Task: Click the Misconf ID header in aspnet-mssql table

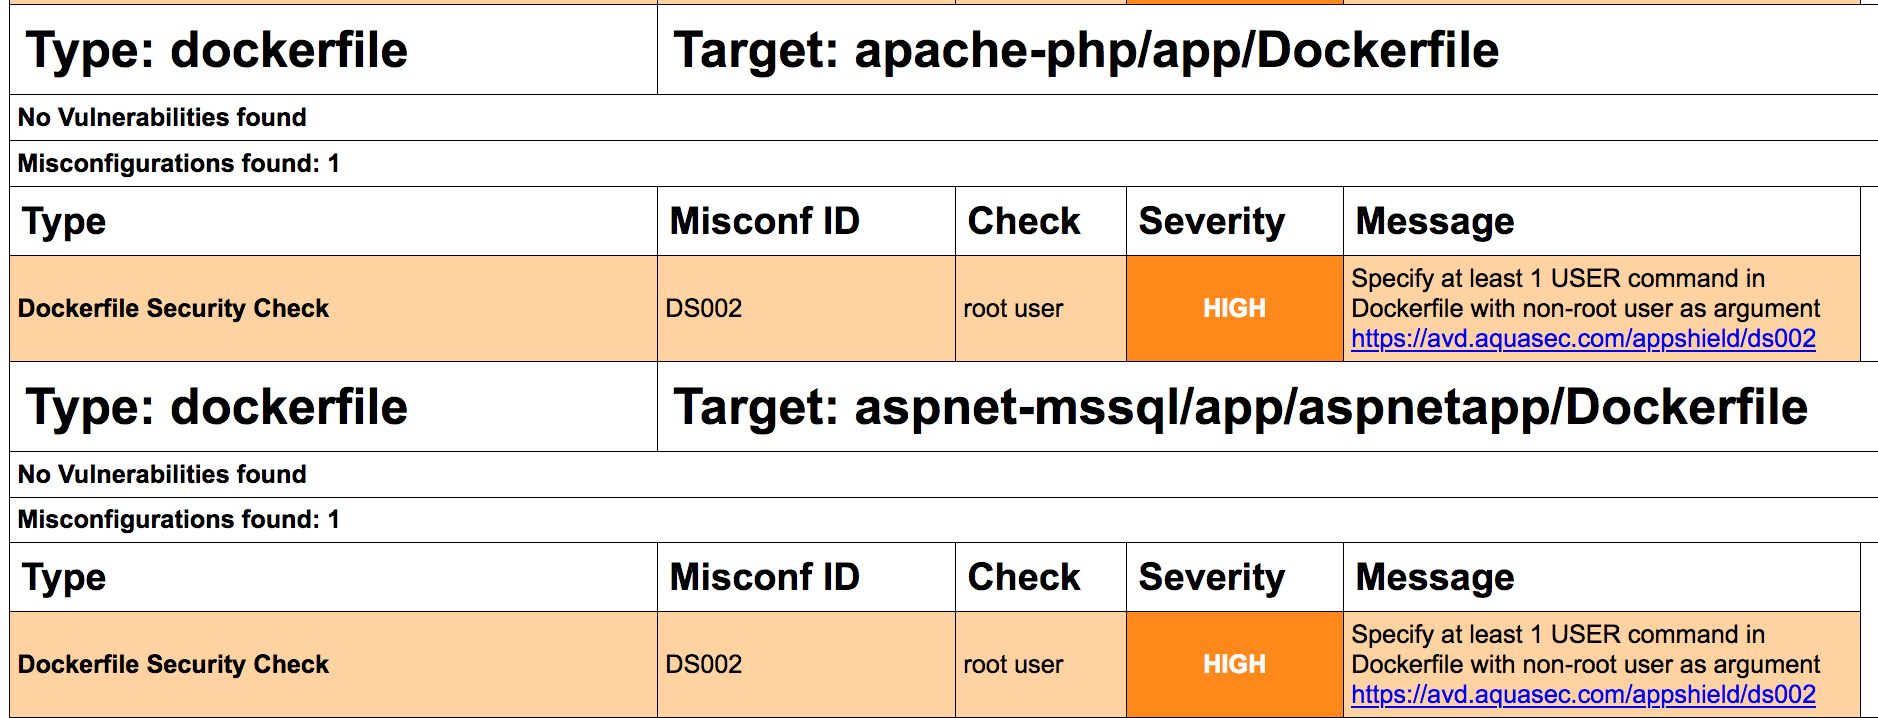Action: 765,578
